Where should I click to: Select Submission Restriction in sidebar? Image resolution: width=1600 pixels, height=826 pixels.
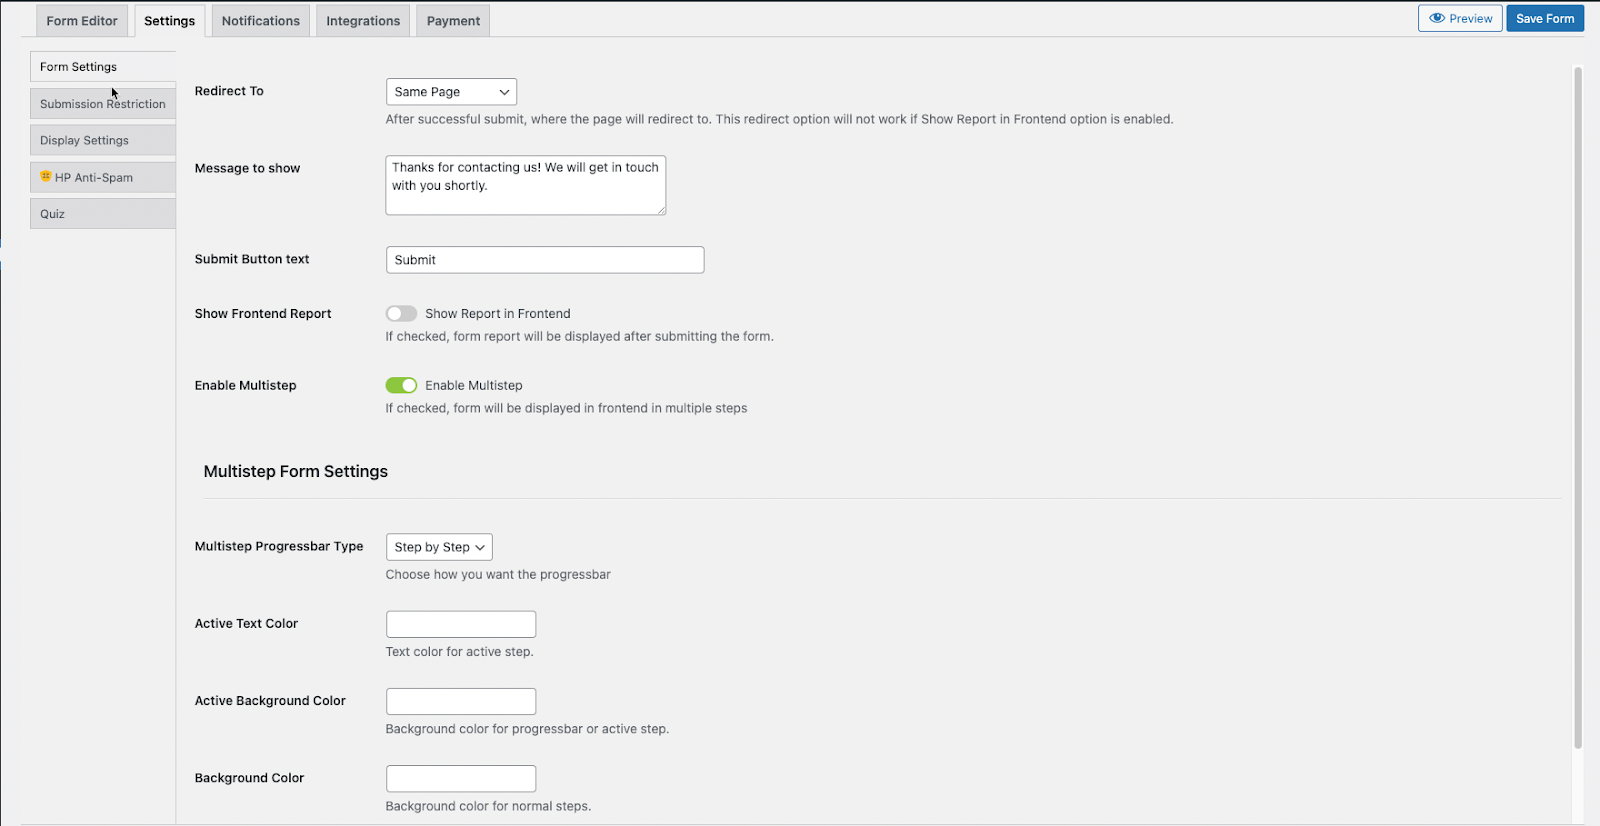coord(103,104)
